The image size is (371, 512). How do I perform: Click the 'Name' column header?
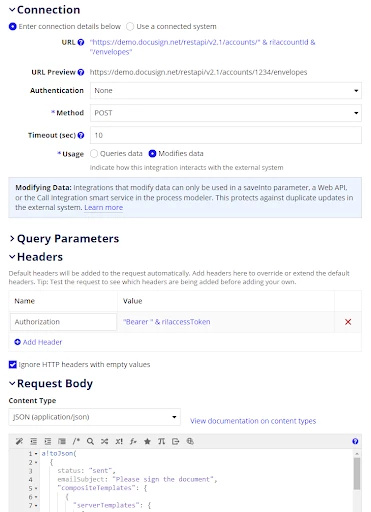pos(25,301)
